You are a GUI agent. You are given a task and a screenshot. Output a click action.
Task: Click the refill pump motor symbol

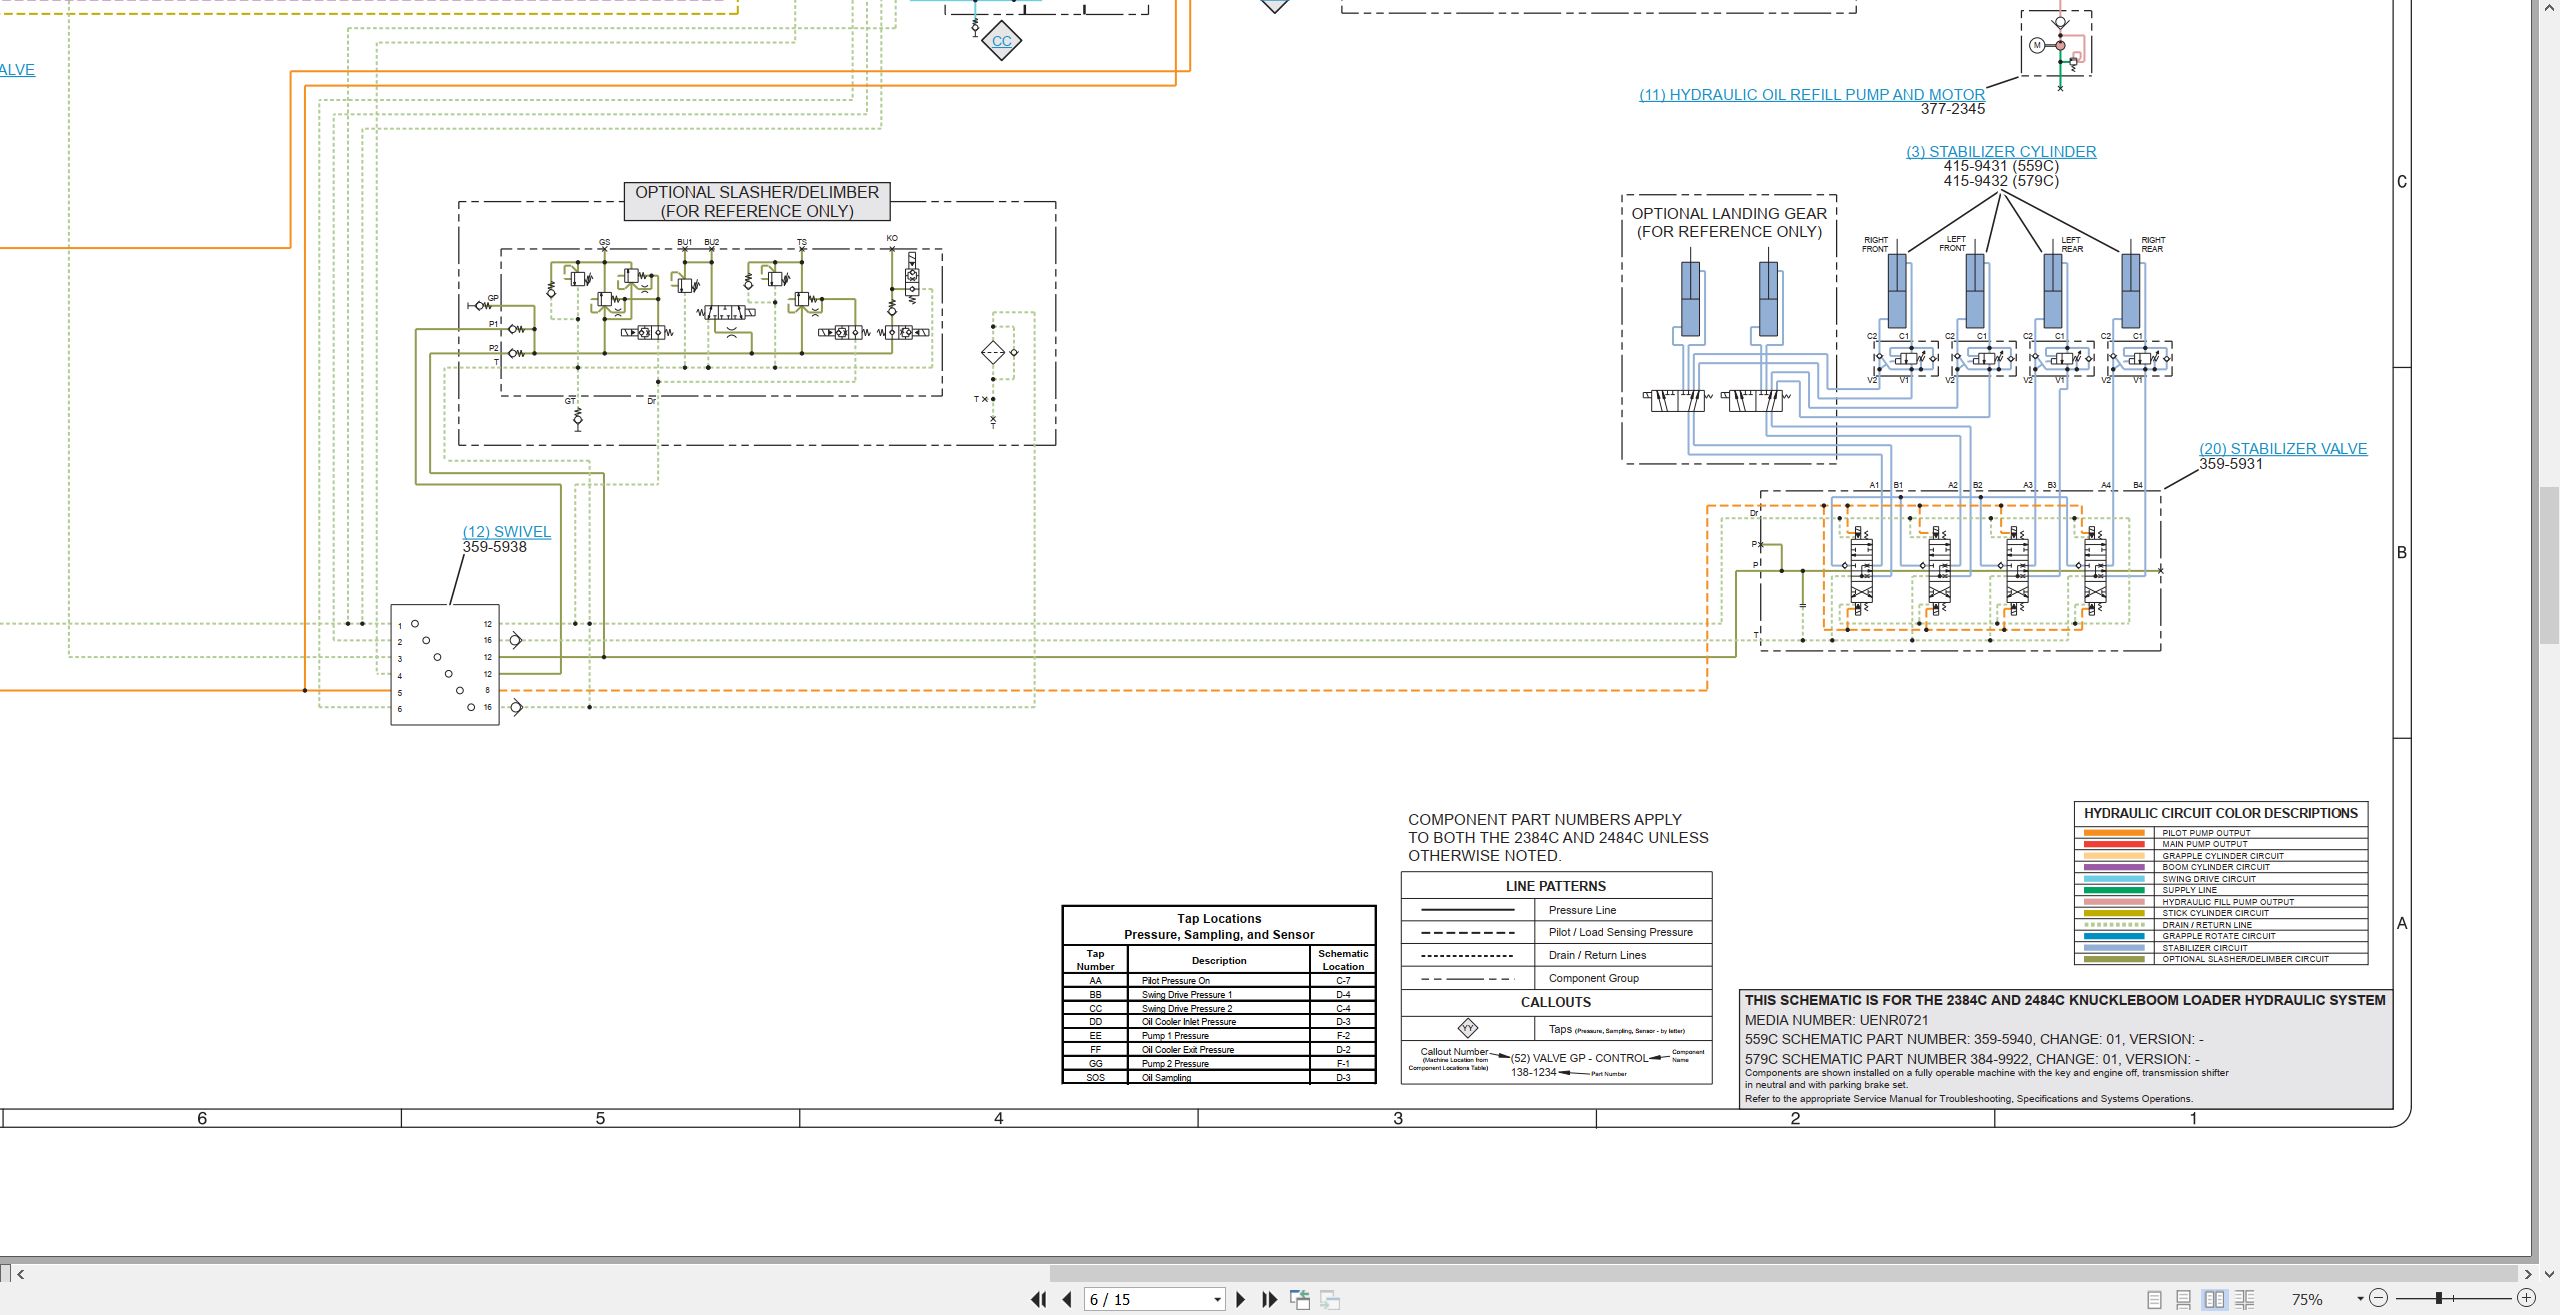[2037, 45]
